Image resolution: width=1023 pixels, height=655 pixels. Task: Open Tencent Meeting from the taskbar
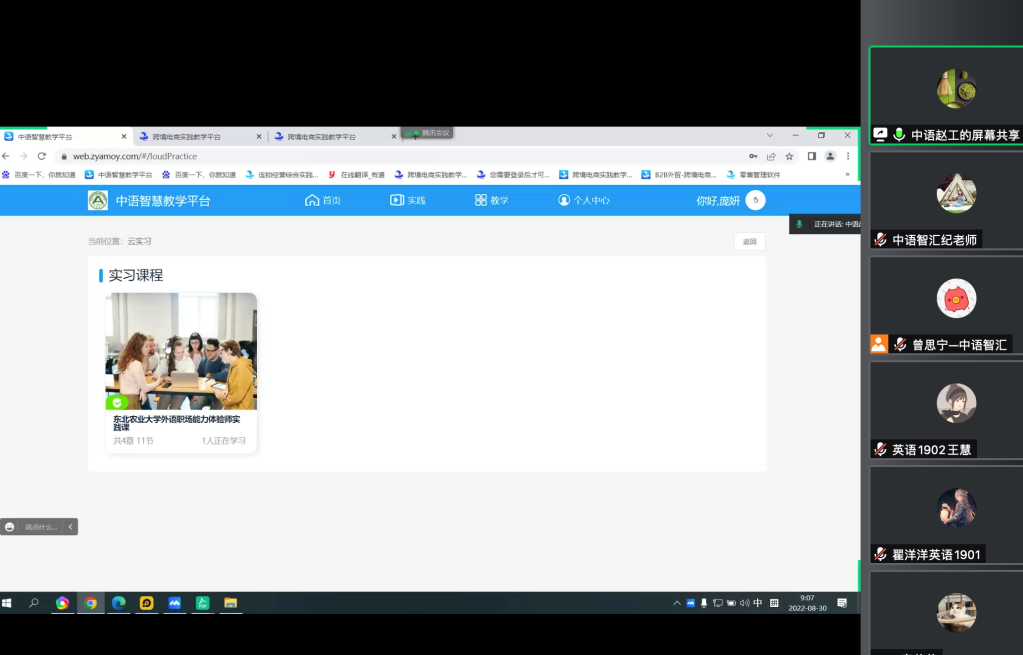pyautogui.click(x=175, y=603)
